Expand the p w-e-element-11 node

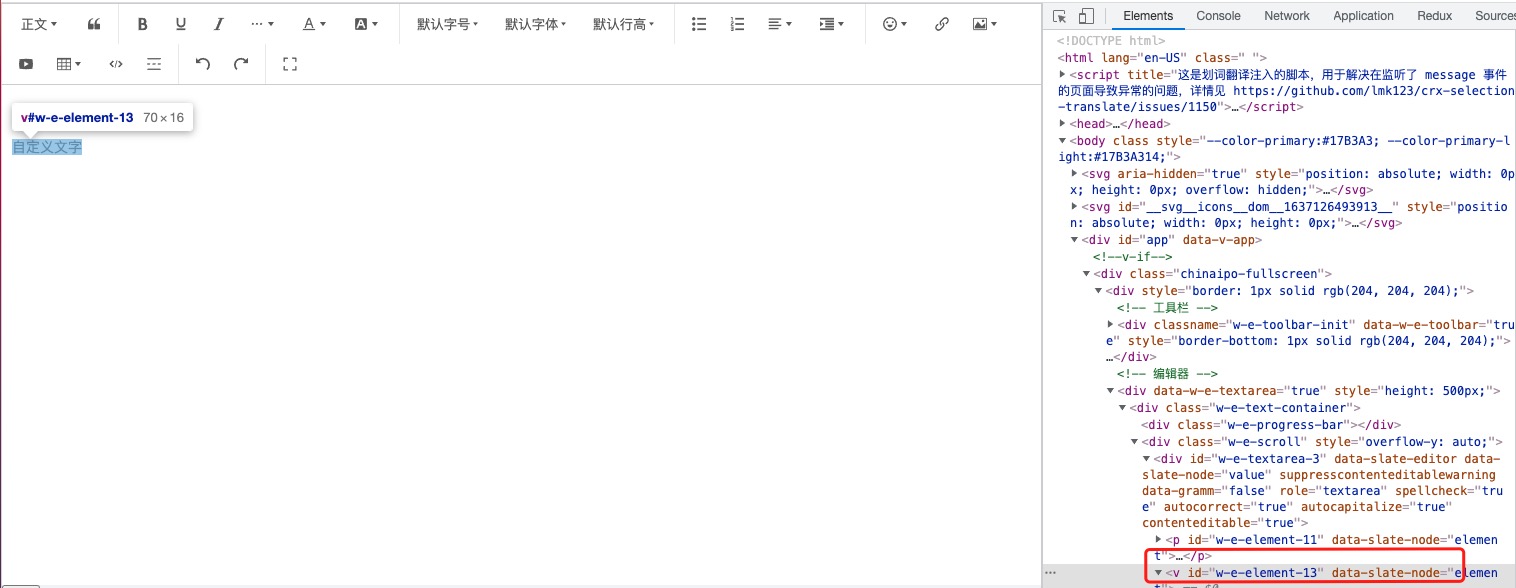1159,540
